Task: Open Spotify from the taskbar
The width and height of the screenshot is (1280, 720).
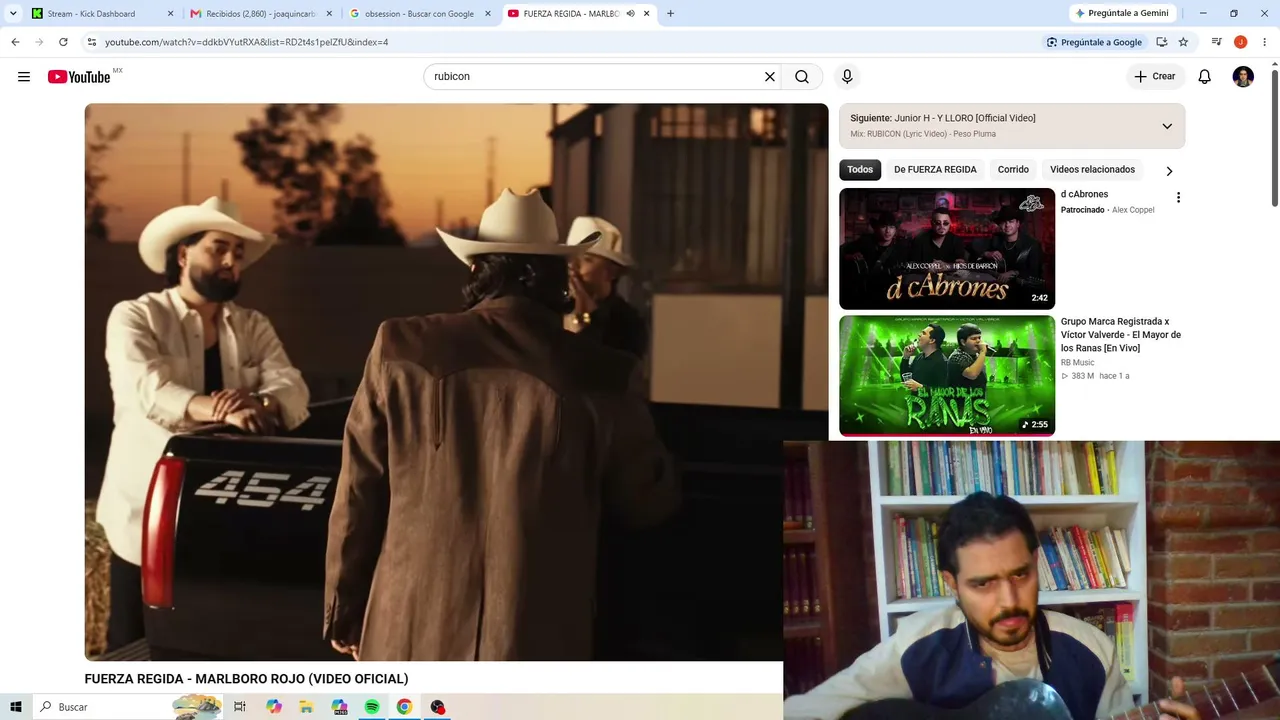Action: point(372,707)
